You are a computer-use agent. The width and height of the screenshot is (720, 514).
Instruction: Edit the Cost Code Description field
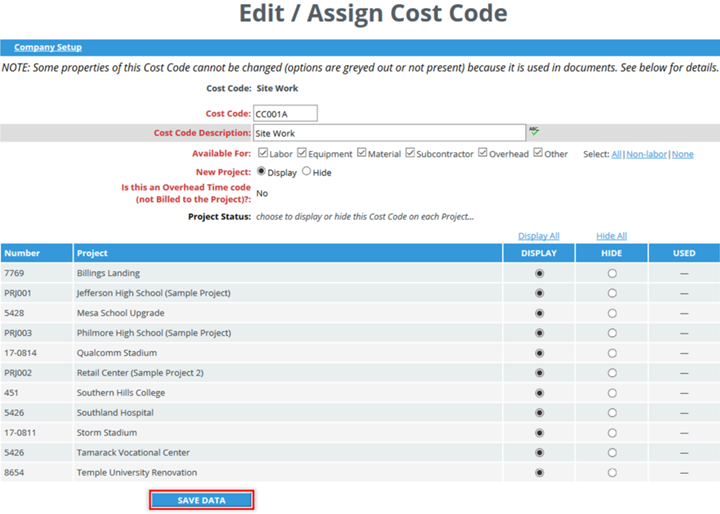click(389, 133)
